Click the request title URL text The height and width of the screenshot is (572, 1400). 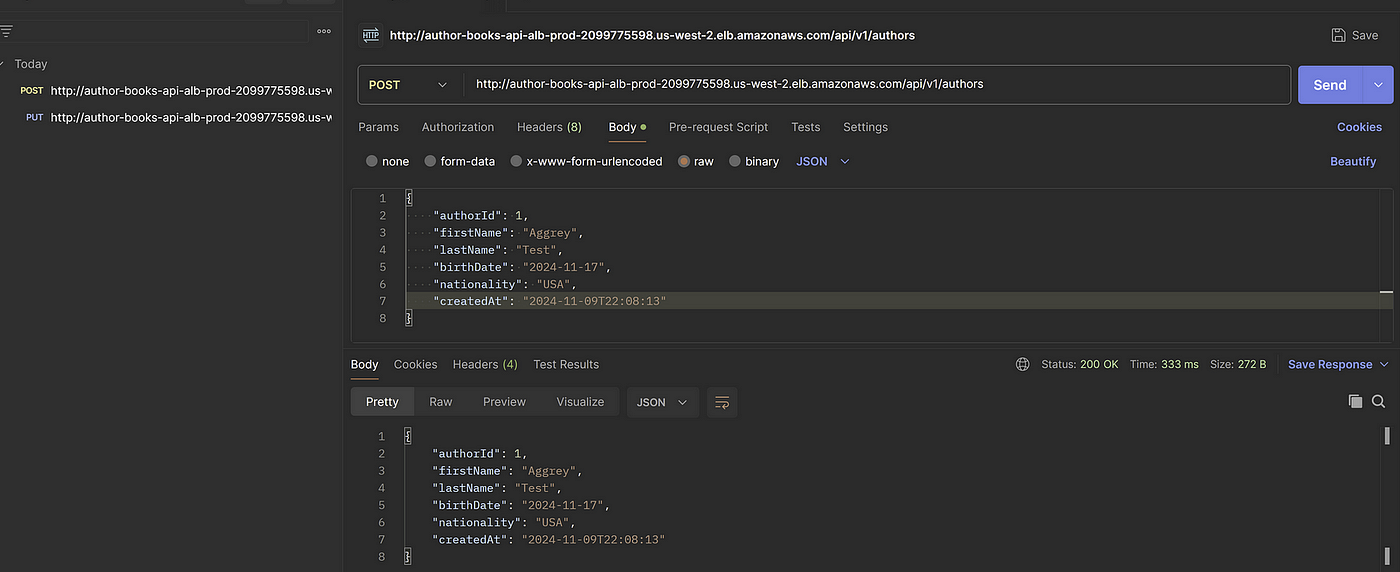652,35
